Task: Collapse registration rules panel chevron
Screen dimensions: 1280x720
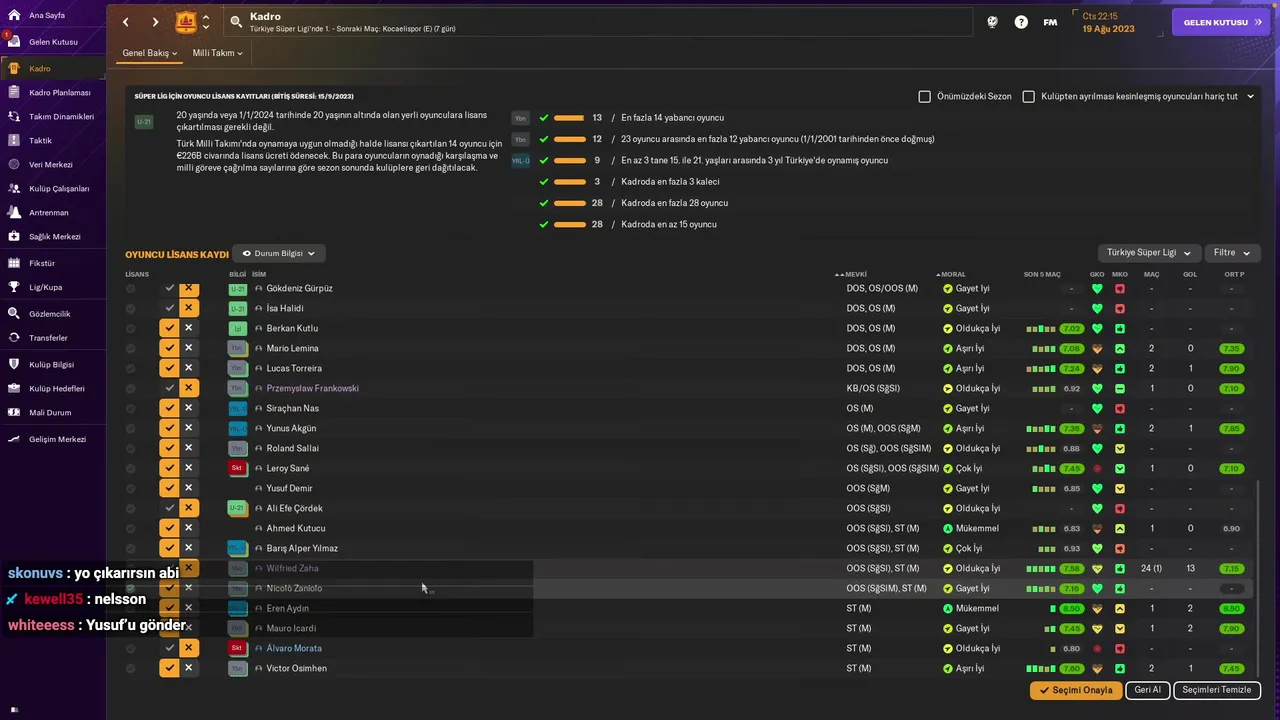Action: pyautogui.click(x=1250, y=97)
